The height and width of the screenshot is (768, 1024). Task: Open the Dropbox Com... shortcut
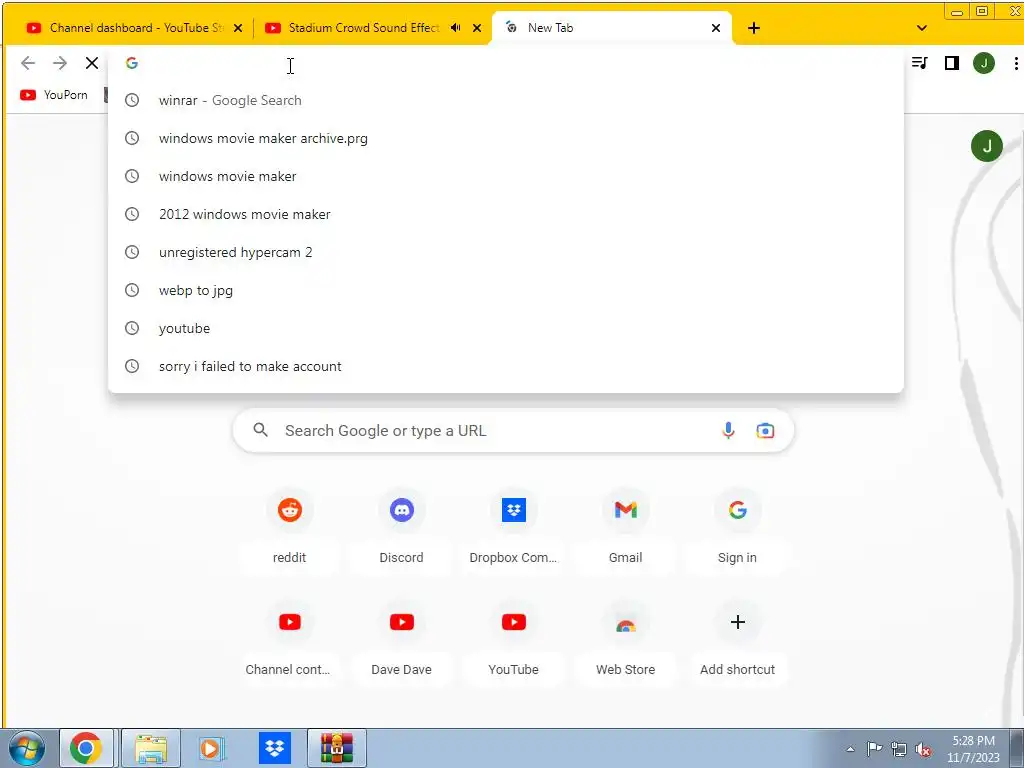[513, 528]
